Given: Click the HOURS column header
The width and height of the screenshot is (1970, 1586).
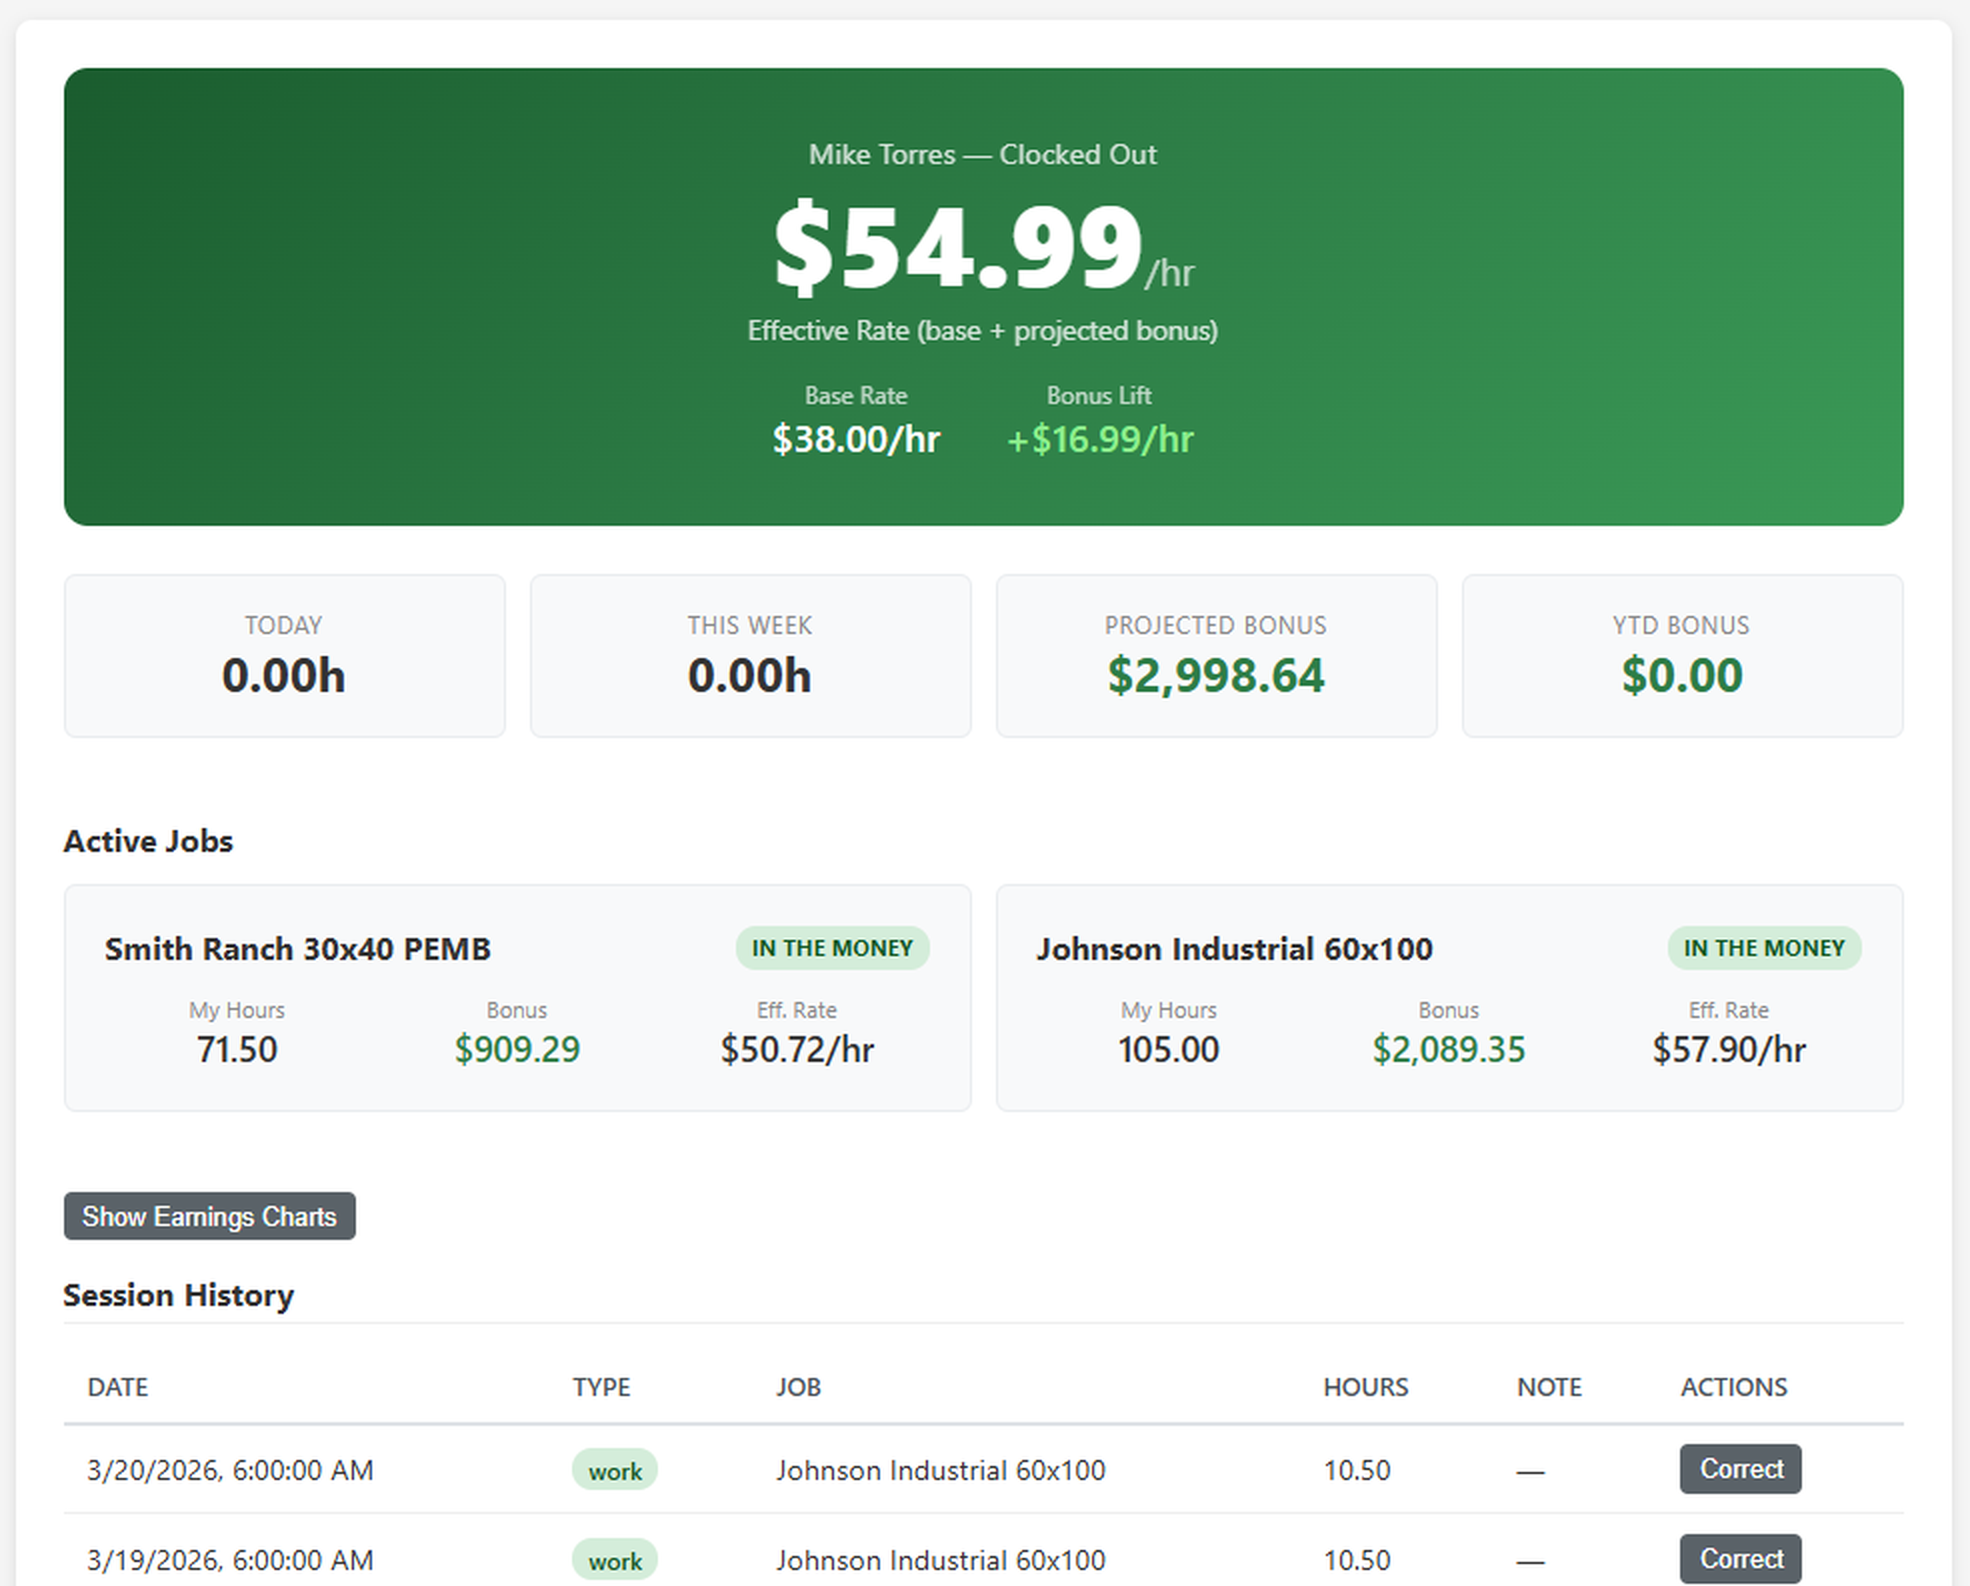Looking at the screenshot, I should pyautogui.click(x=1365, y=1387).
